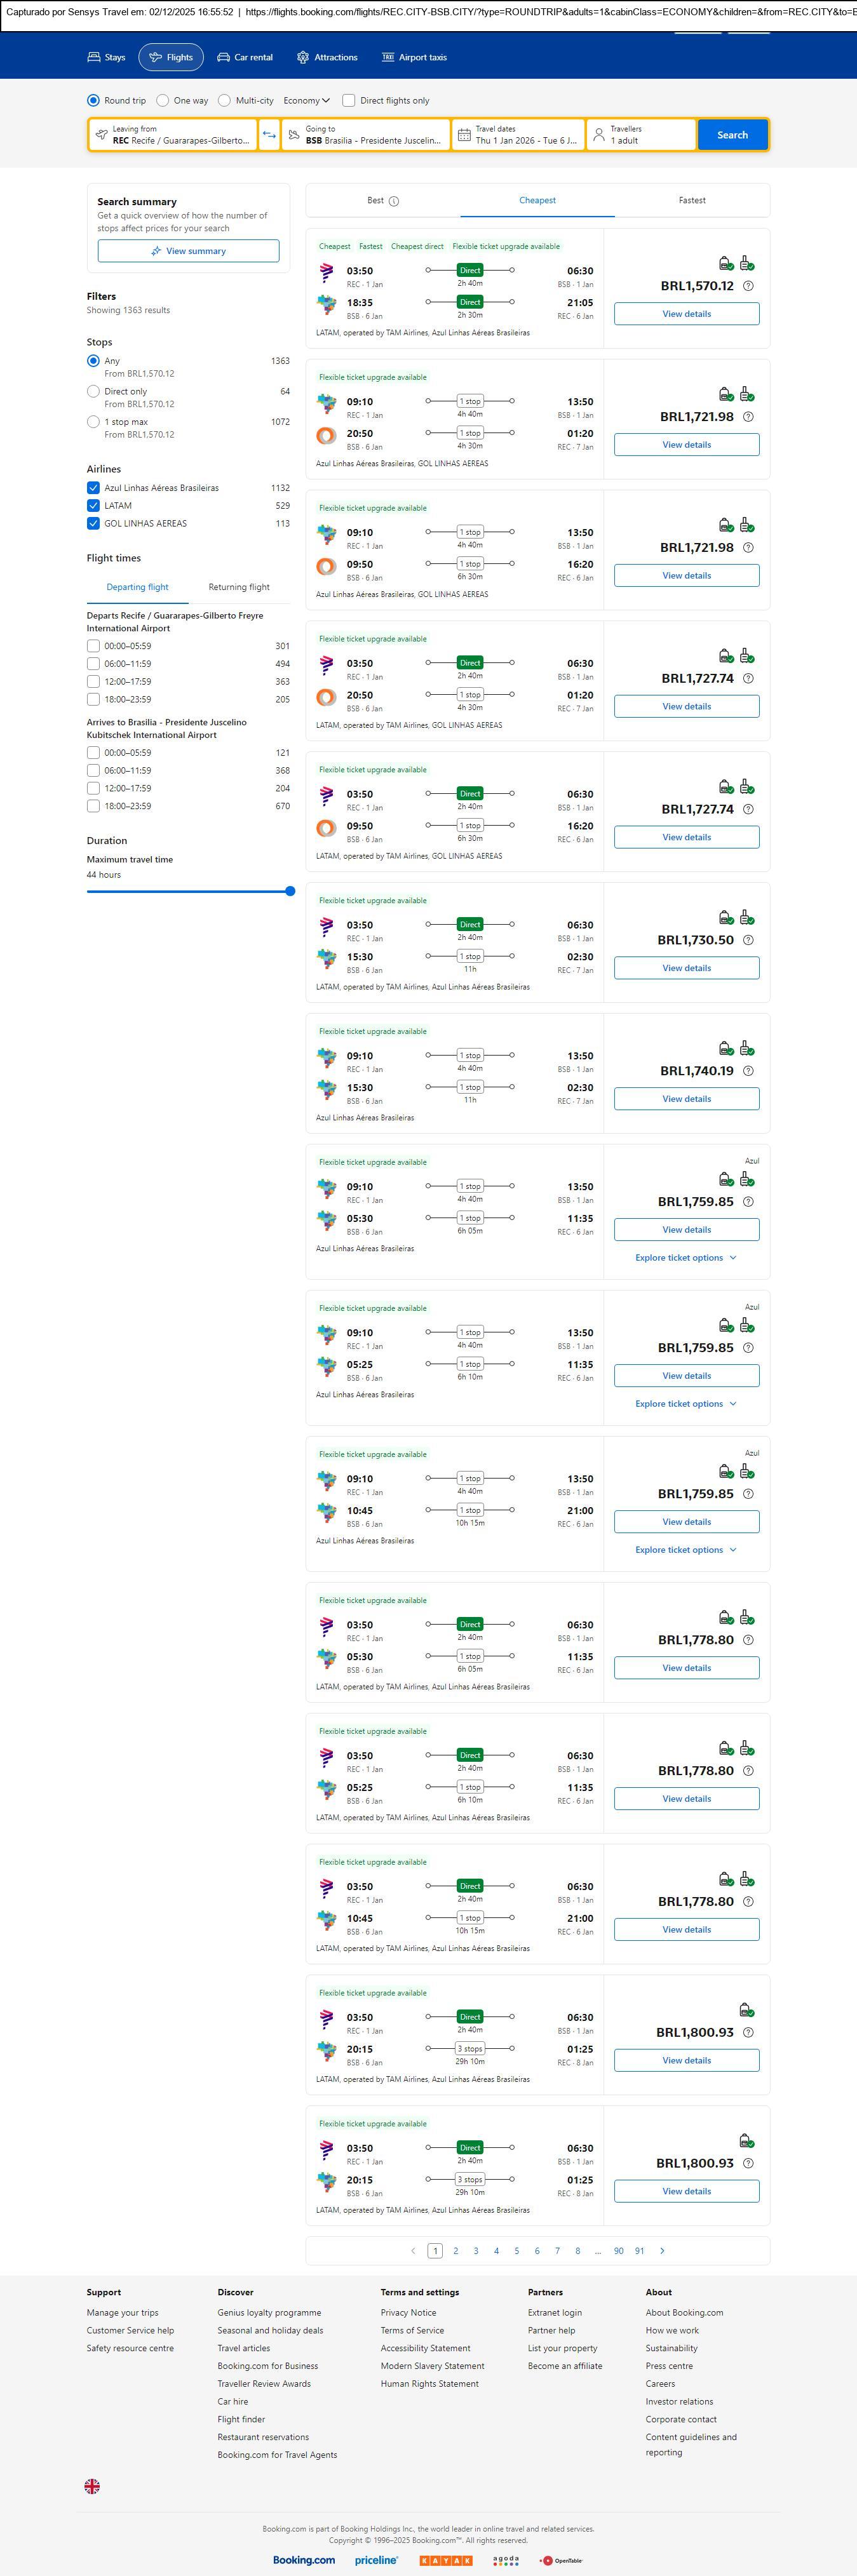Click the next page arrow in pagination

tap(662, 2250)
